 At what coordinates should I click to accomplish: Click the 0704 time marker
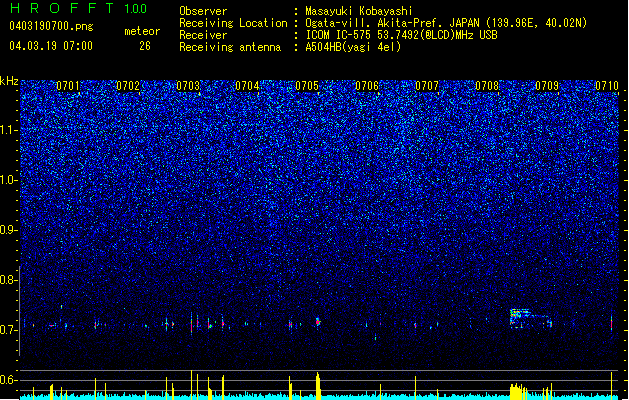tap(247, 86)
